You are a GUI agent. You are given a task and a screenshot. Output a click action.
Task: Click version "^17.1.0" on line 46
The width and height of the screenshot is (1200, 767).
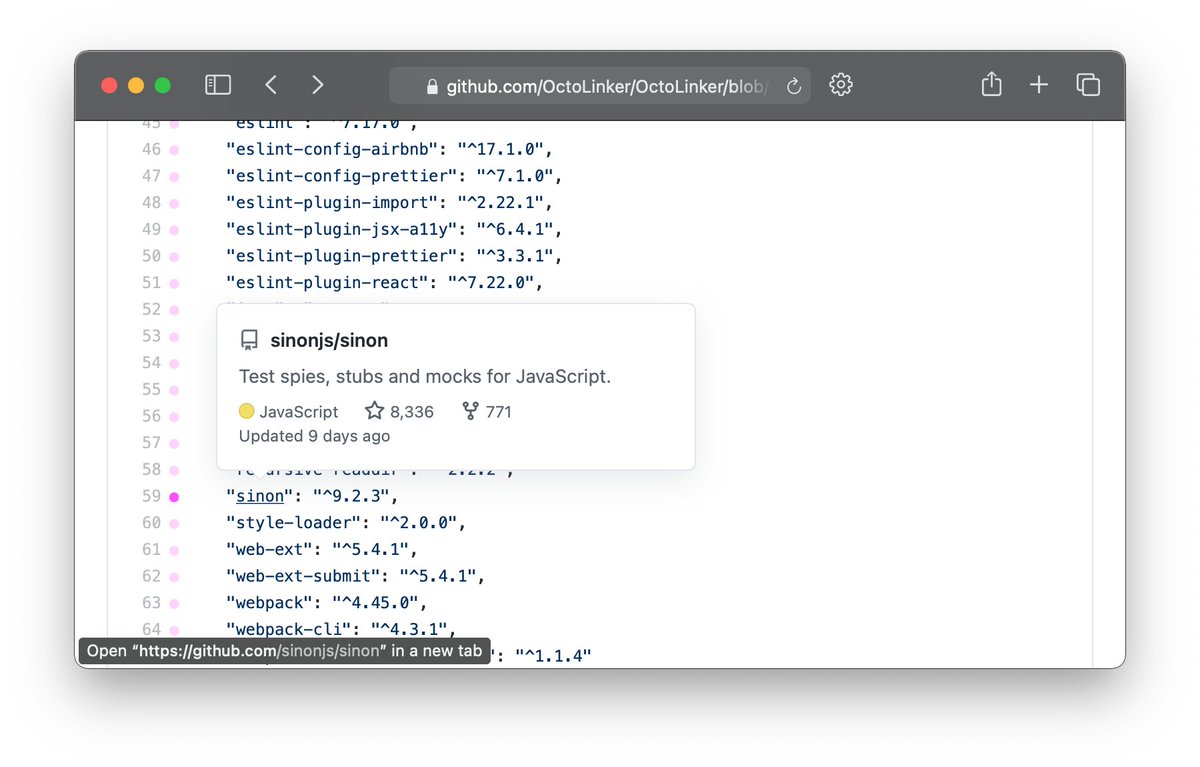point(500,149)
